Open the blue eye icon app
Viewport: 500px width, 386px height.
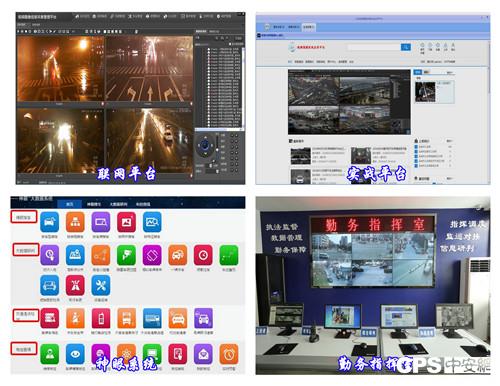(75, 354)
